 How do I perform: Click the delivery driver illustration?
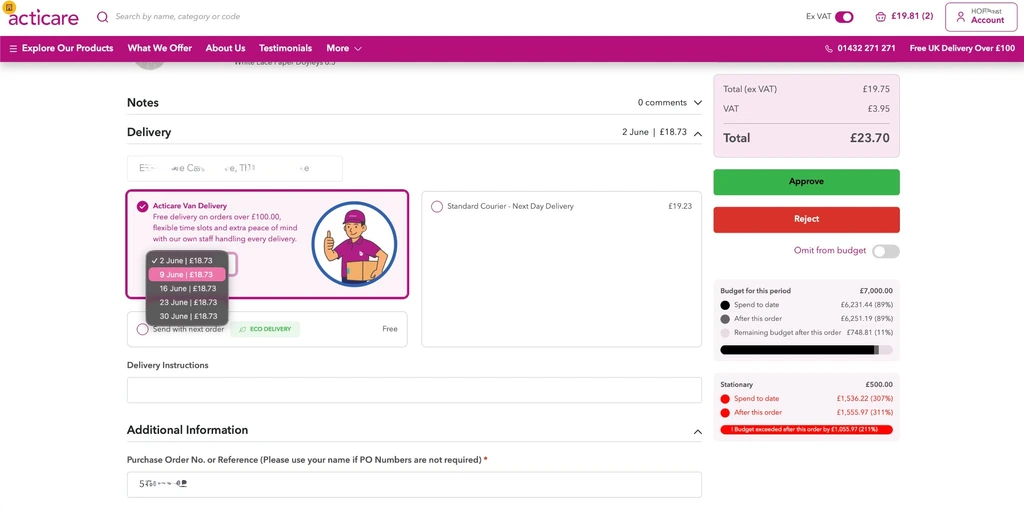(354, 244)
